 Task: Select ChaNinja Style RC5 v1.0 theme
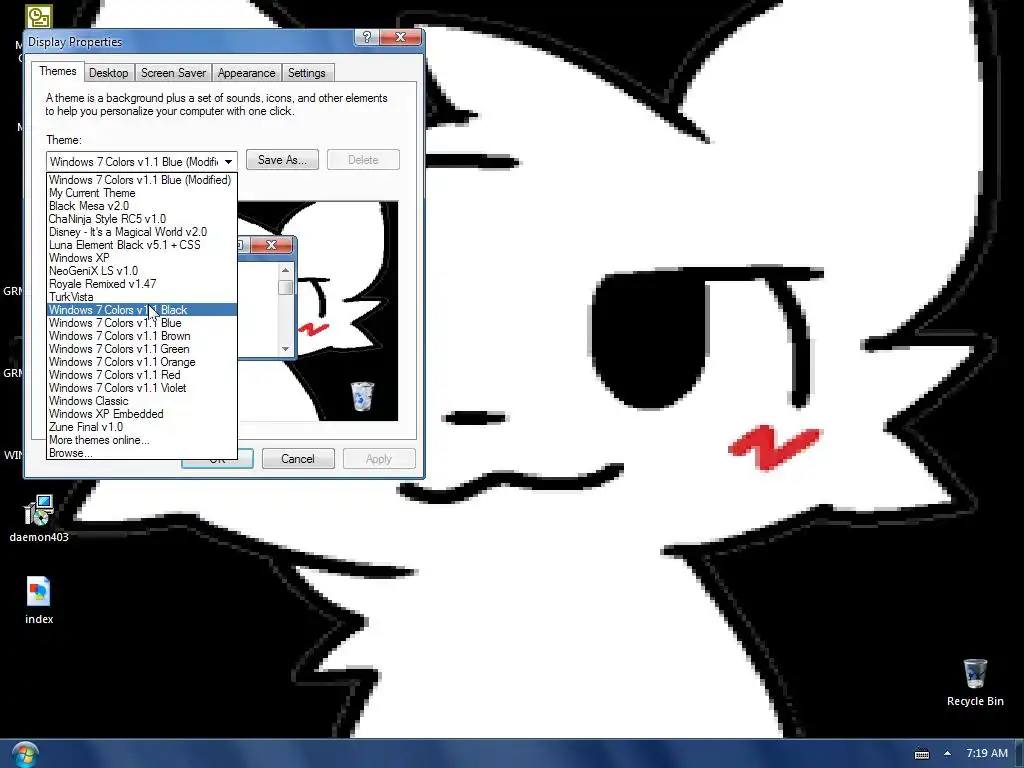pyautogui.click(x=140, y=219)
